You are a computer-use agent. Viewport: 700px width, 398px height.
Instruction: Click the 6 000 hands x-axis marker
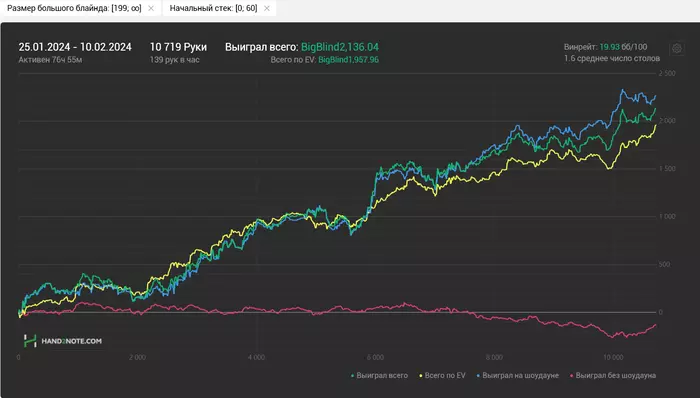(x=375, y=357)
